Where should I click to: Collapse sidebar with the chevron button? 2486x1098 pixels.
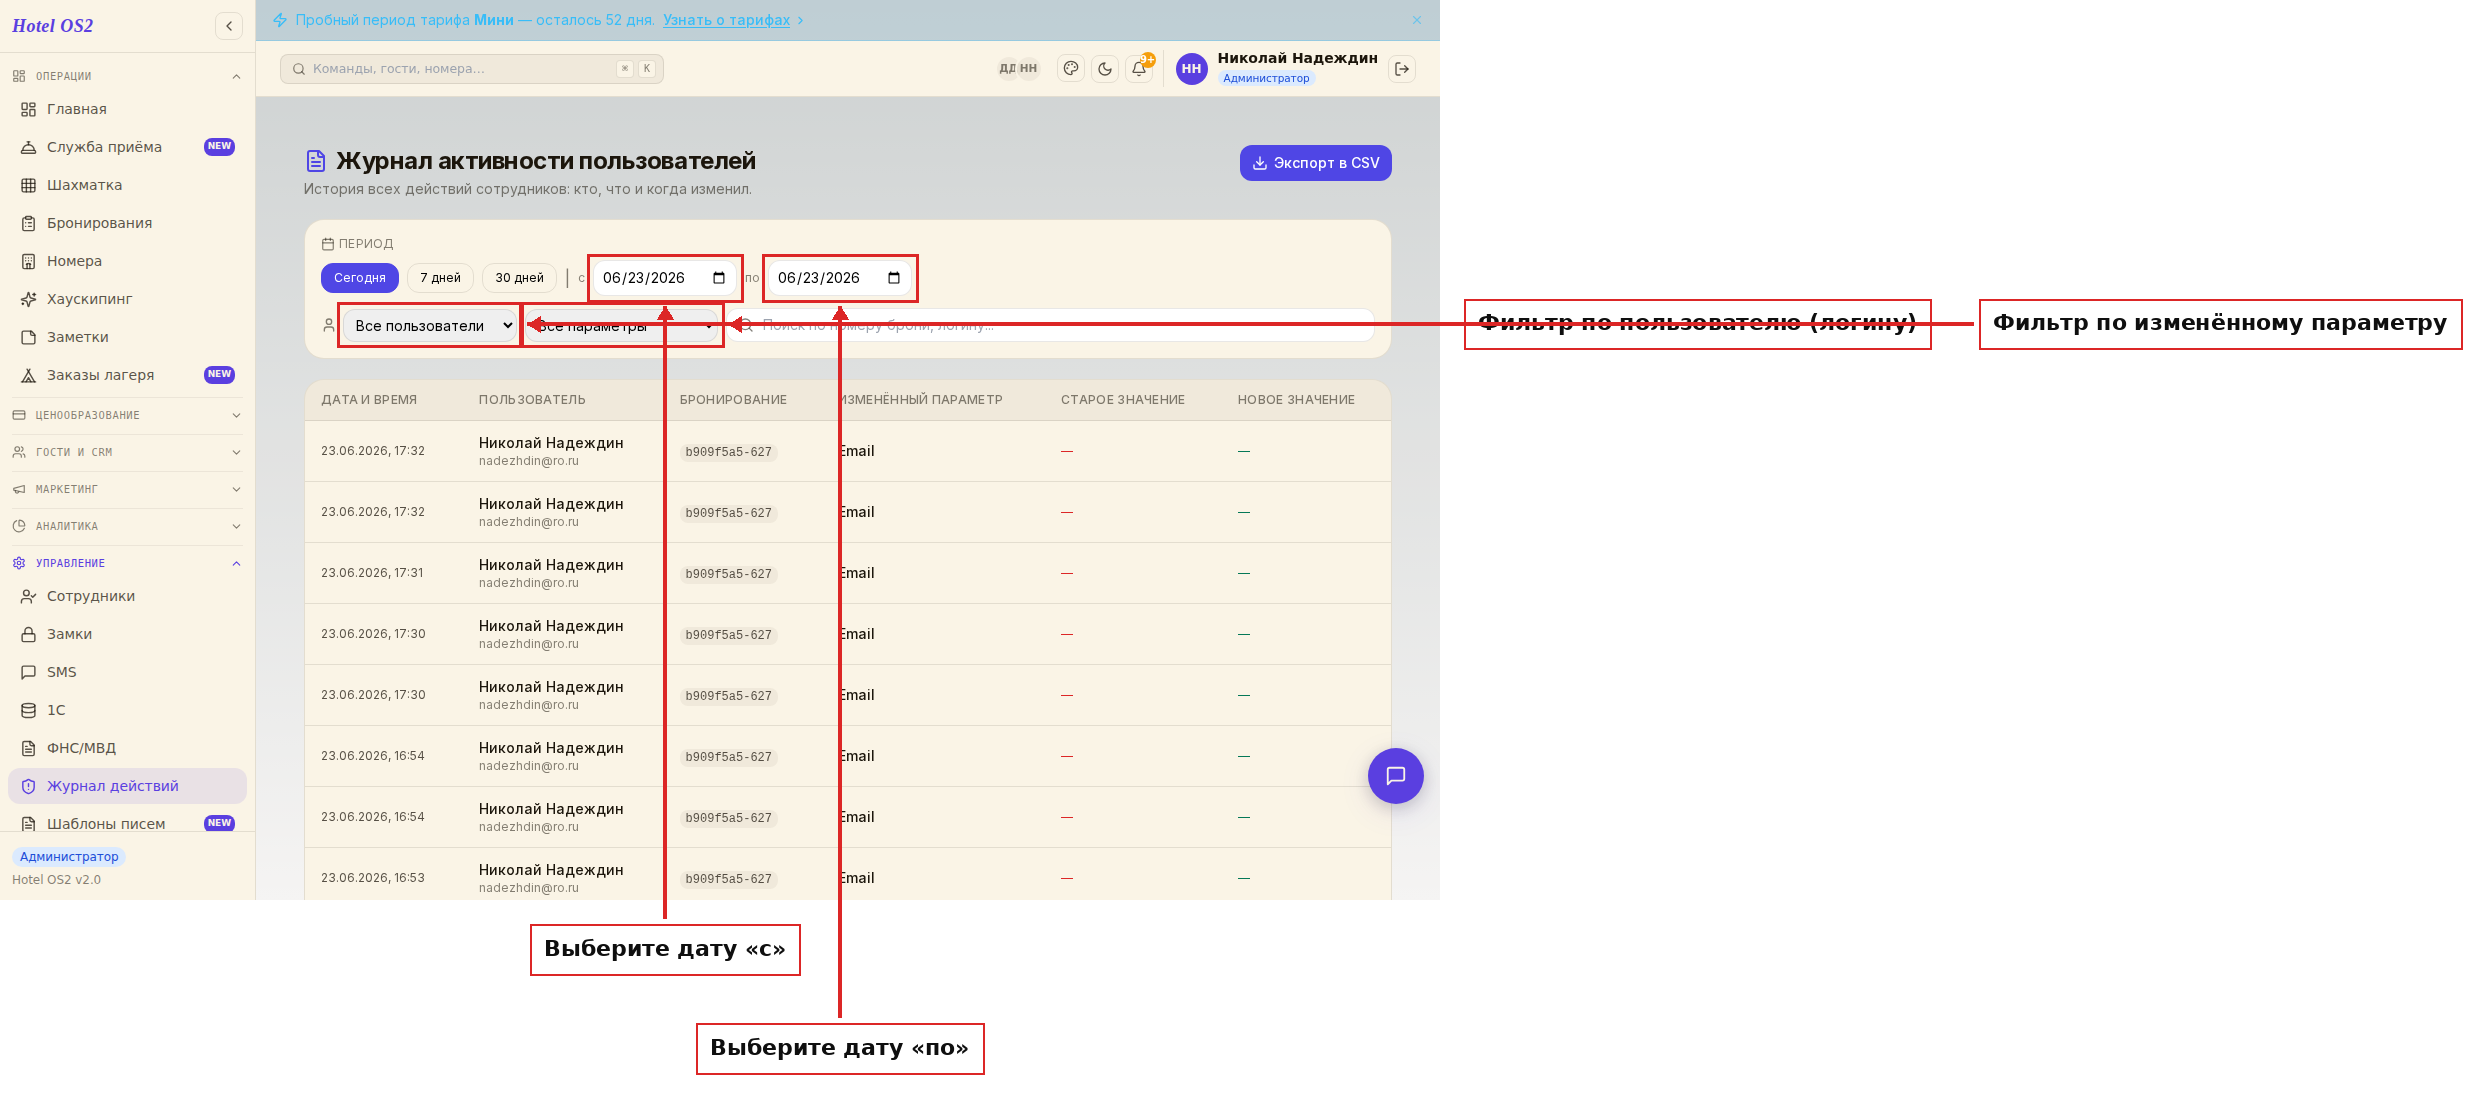point(229,26)
